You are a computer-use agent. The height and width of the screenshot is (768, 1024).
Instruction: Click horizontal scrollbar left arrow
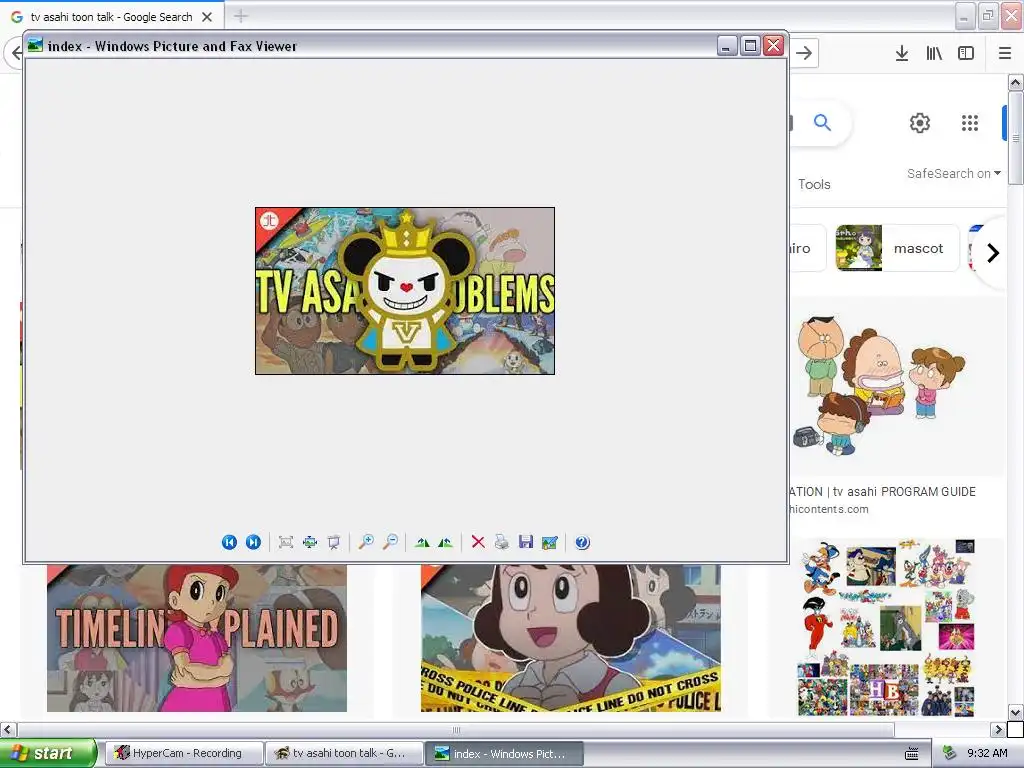(x=8, y=729)
